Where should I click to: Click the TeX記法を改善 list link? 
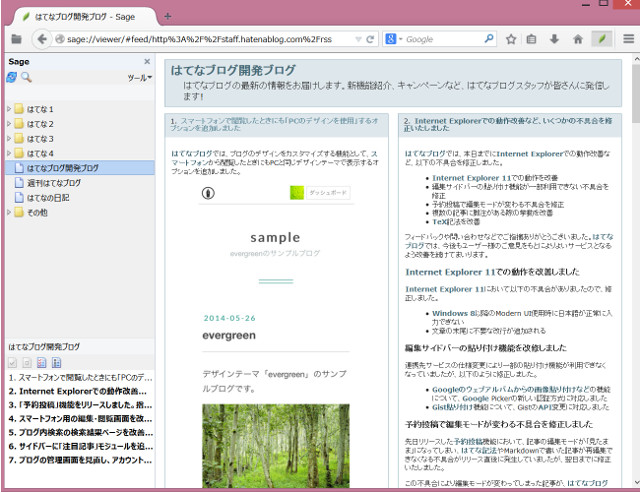pyautogui.click(x=456, y=222)
